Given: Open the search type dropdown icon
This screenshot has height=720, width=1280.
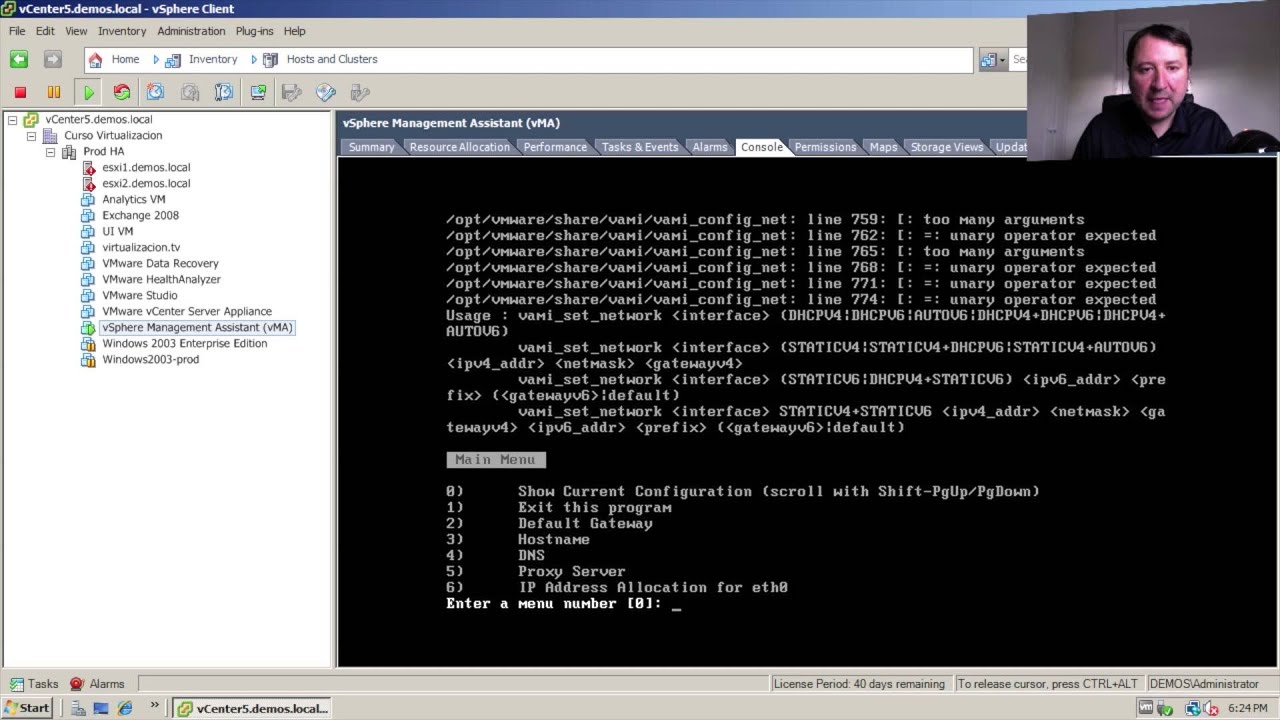Looking at the screenshot, I should click(x=993, y=60).
